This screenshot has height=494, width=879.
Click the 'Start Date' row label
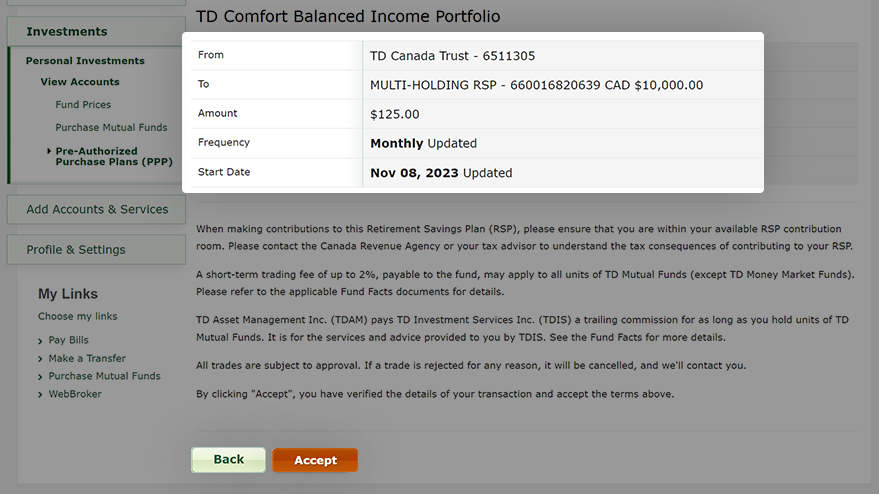click(224, 172)
